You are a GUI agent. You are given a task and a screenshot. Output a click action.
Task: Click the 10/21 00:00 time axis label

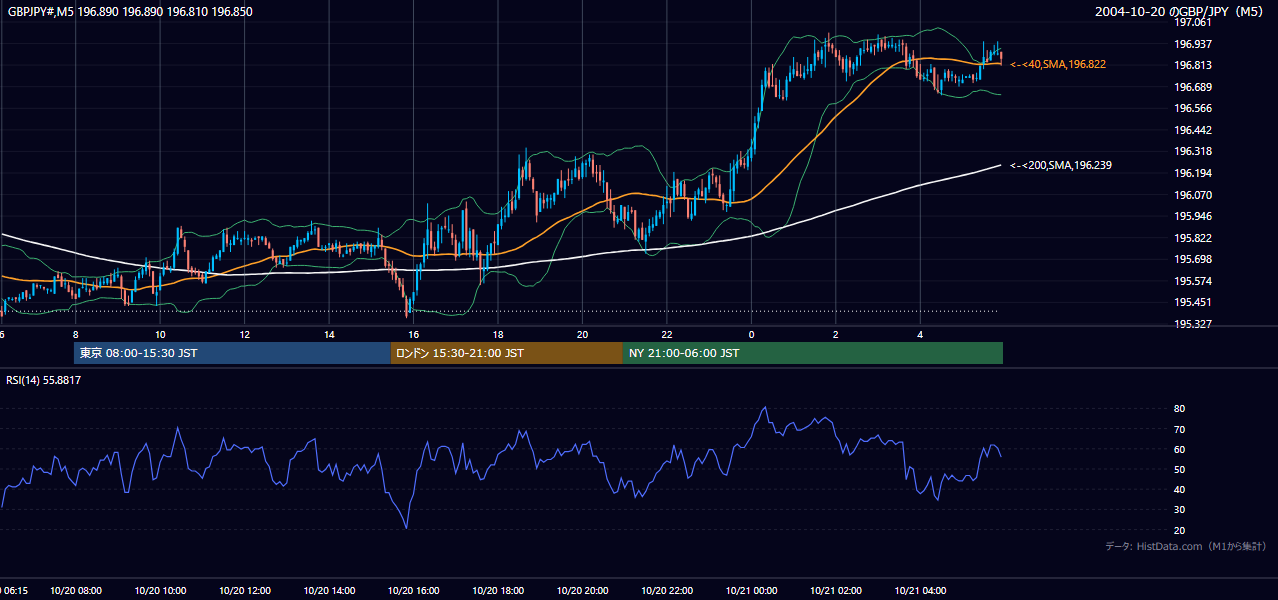coord(751,590)
